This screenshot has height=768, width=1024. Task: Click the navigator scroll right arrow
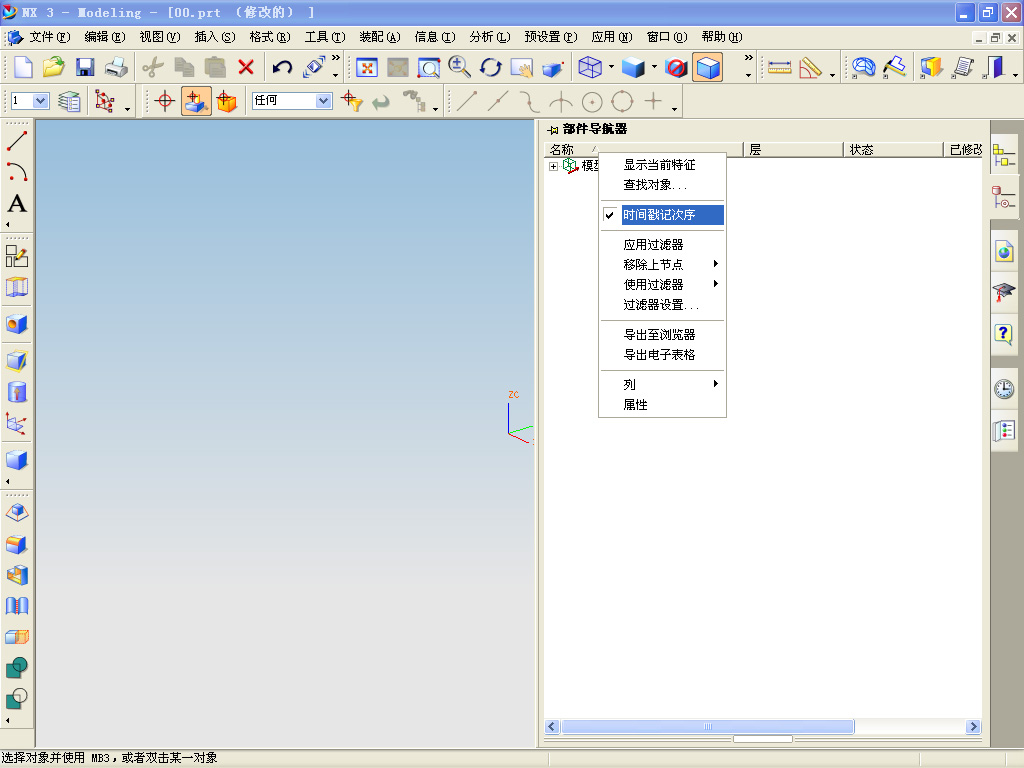(974, 726)
